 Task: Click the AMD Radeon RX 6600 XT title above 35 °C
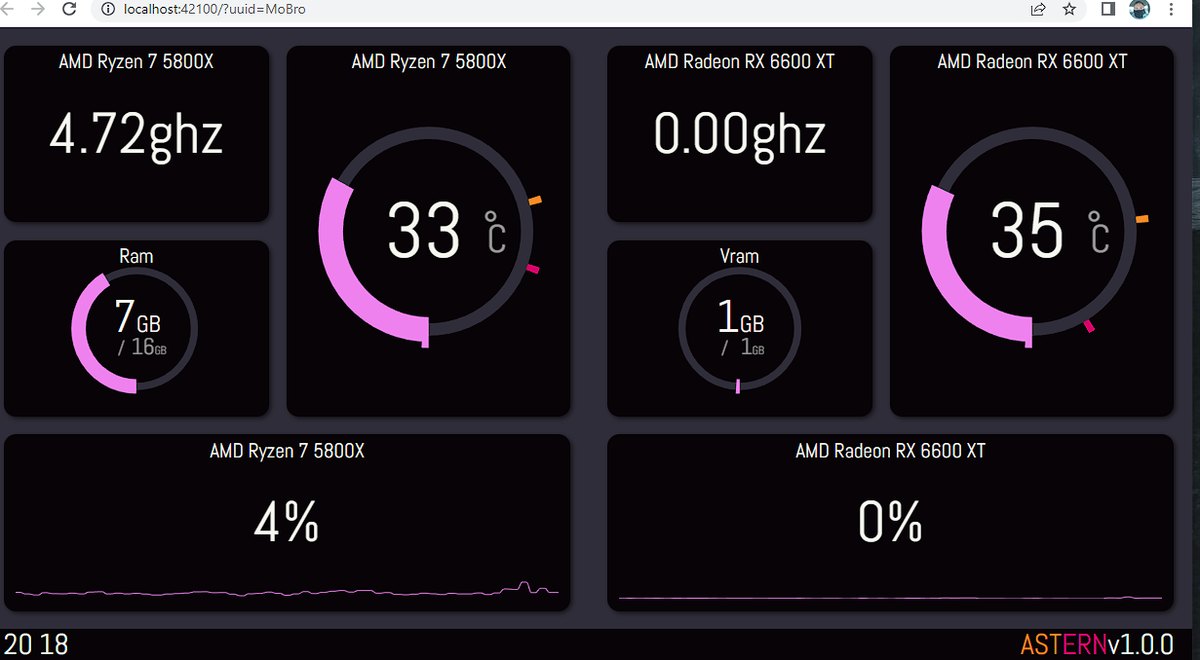click(1032, 61)
